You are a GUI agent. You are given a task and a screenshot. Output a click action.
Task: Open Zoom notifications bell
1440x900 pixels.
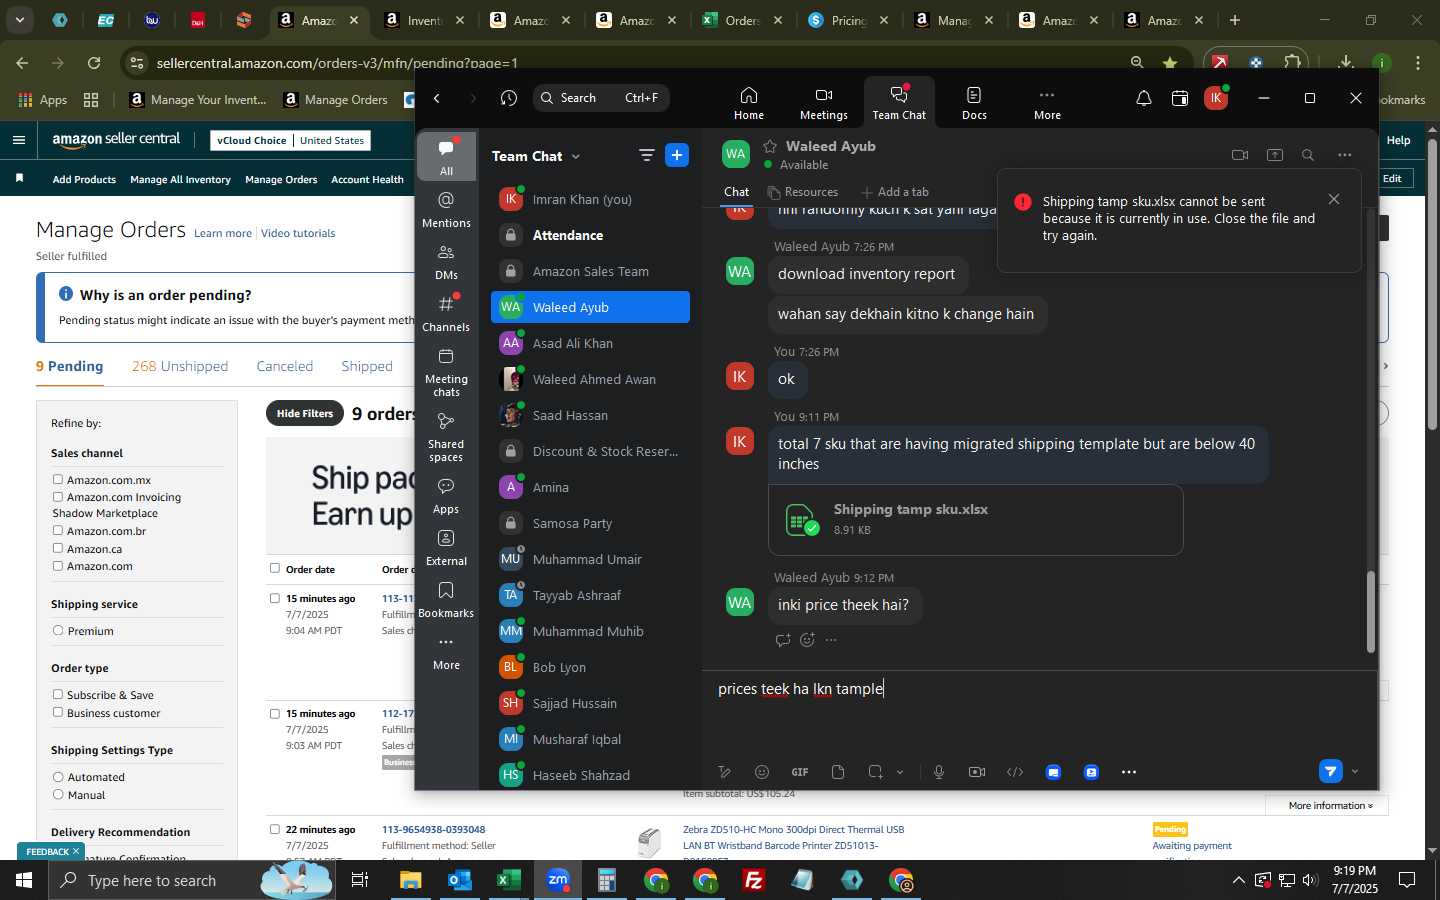point(1144,98)
